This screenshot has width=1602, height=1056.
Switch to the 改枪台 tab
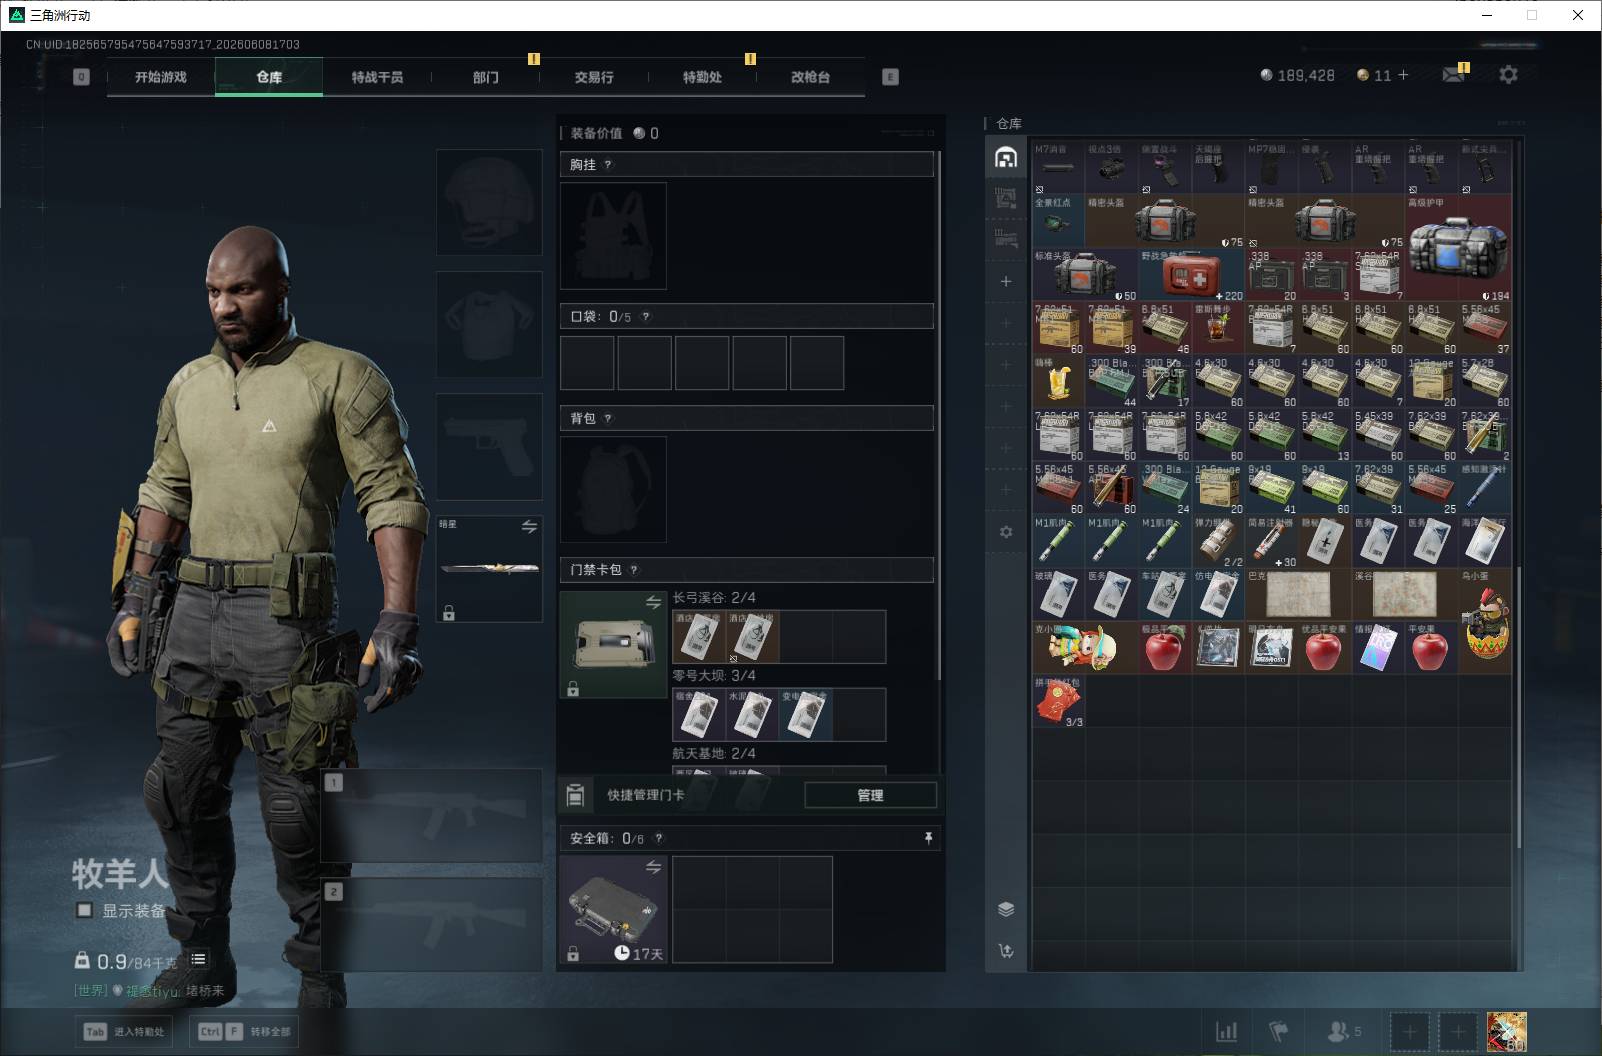tap(810, 77)
